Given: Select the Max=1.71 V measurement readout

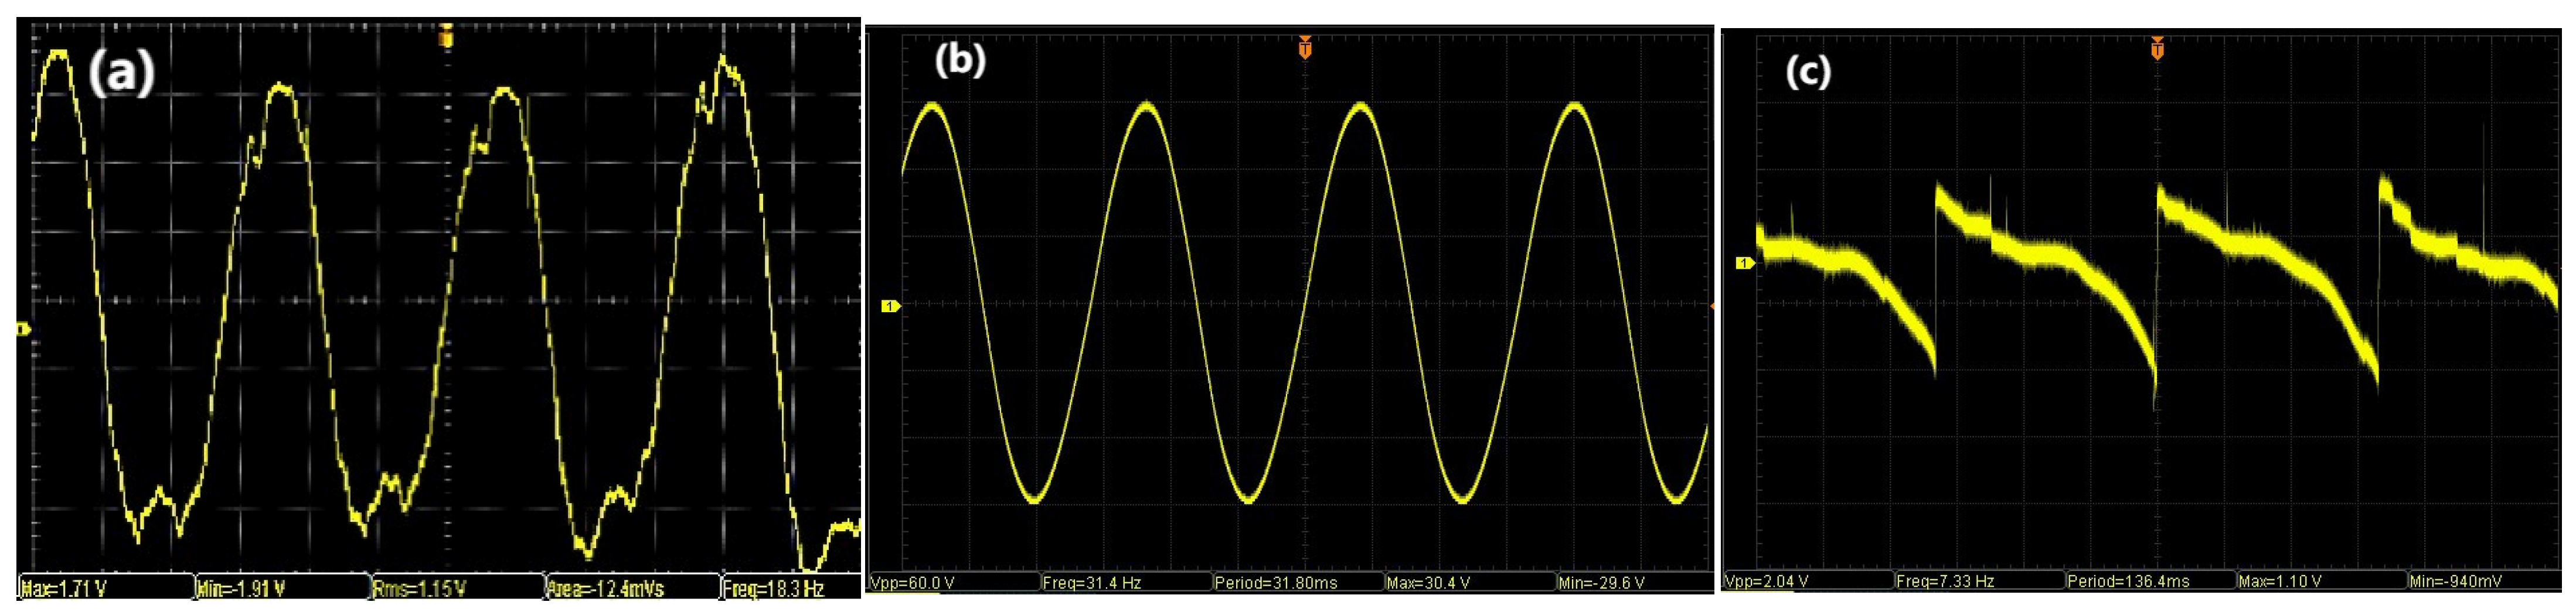Looking at the screenshot, I should tap(105, 588).
